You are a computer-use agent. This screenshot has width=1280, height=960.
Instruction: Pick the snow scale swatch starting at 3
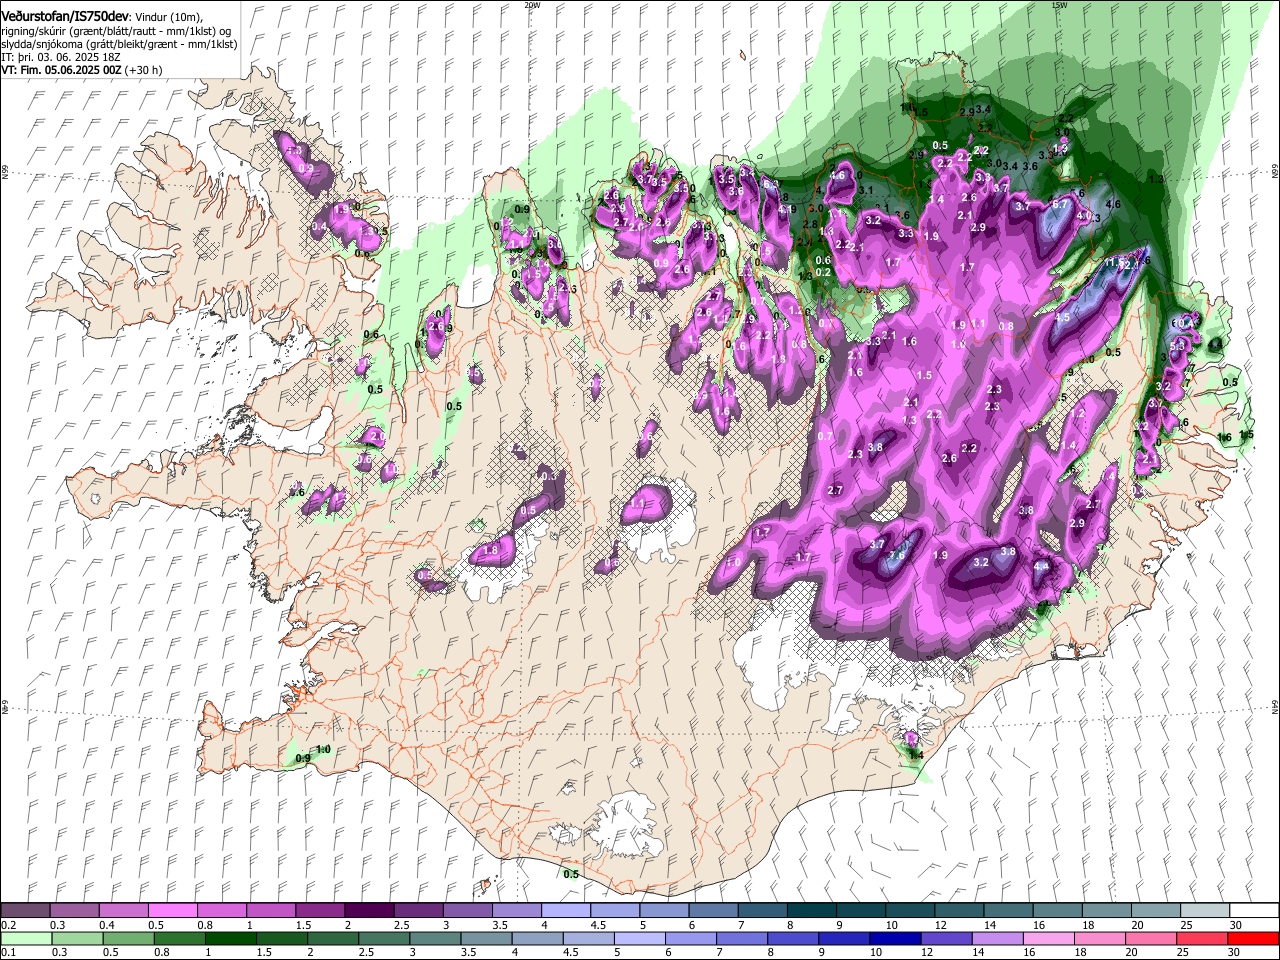467,910
